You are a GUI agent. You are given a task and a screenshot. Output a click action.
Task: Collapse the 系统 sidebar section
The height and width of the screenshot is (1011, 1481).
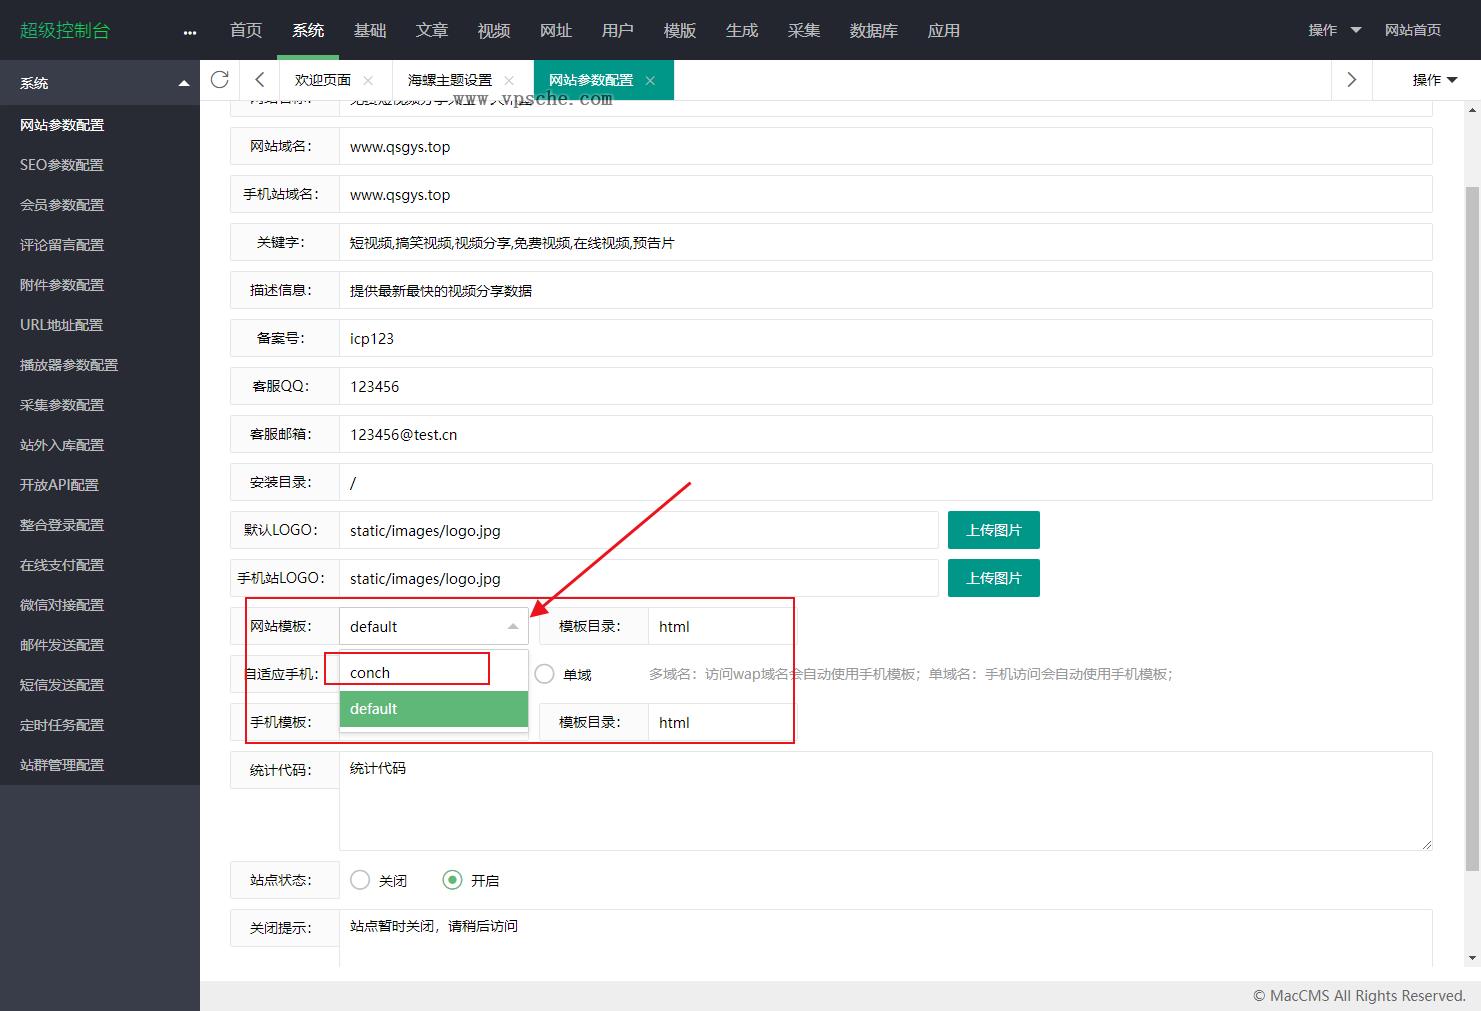pos(181,82)
